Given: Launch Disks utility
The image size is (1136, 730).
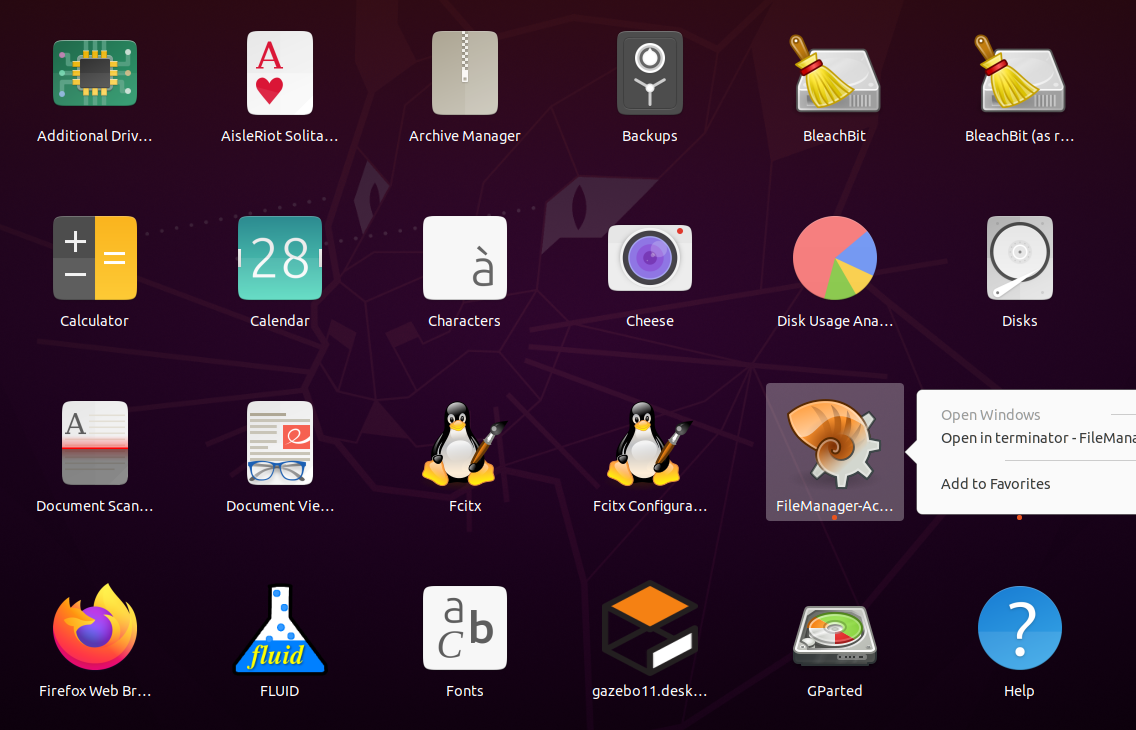Looking at the screenshot, I should coord(1019,258).
